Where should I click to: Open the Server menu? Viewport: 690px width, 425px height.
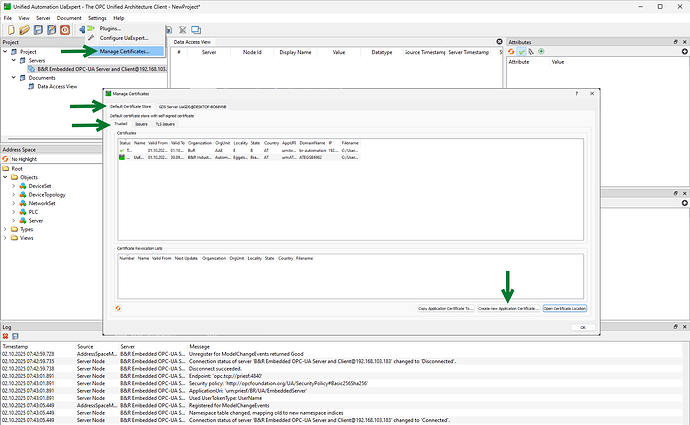pyautogui.click(x=43, y=18)
